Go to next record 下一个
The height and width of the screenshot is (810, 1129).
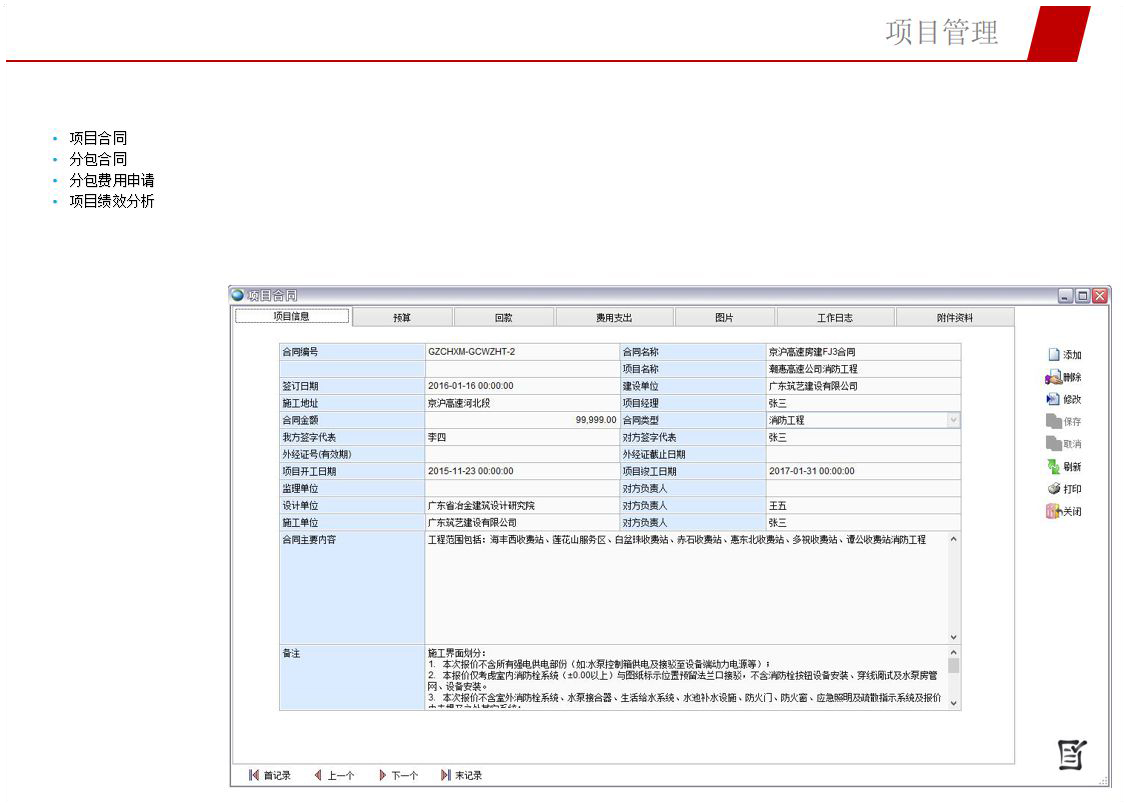click(x=382, y=775)
